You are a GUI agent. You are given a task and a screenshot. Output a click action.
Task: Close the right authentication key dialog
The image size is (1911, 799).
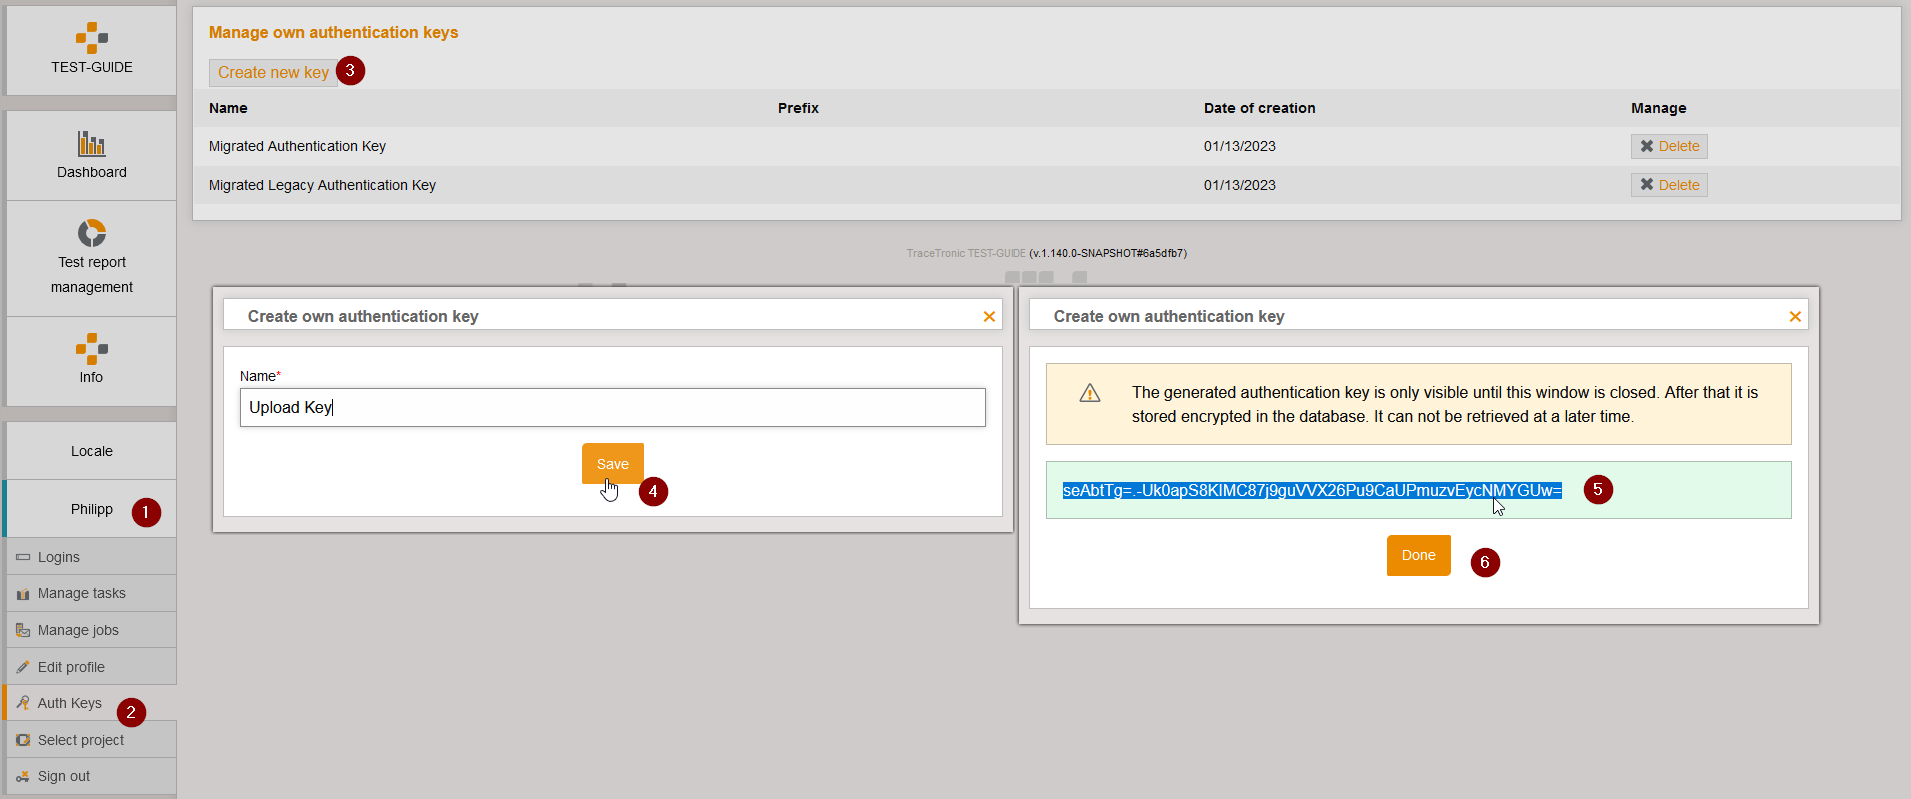(1795, 316)
